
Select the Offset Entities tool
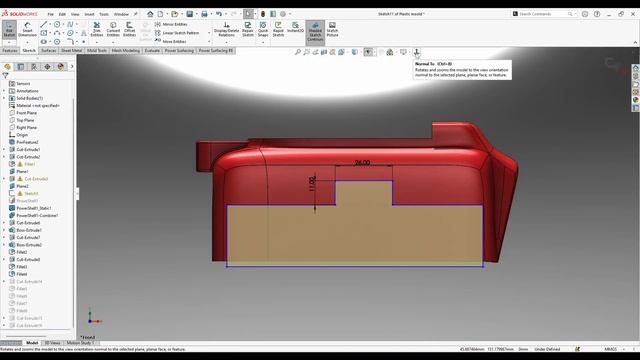(129, 29)
